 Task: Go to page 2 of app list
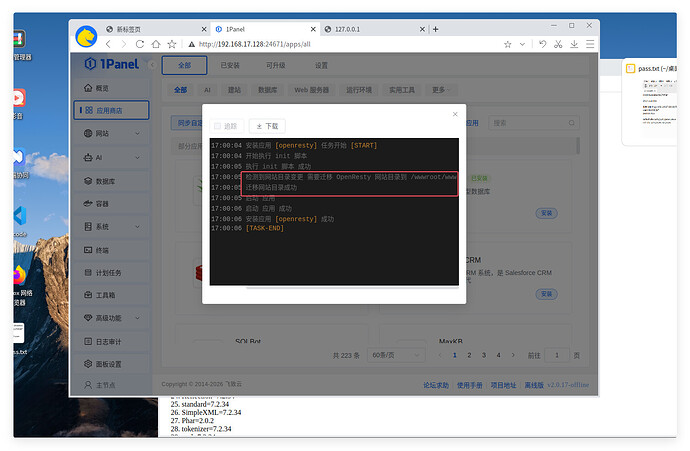(x=470, y=355)
